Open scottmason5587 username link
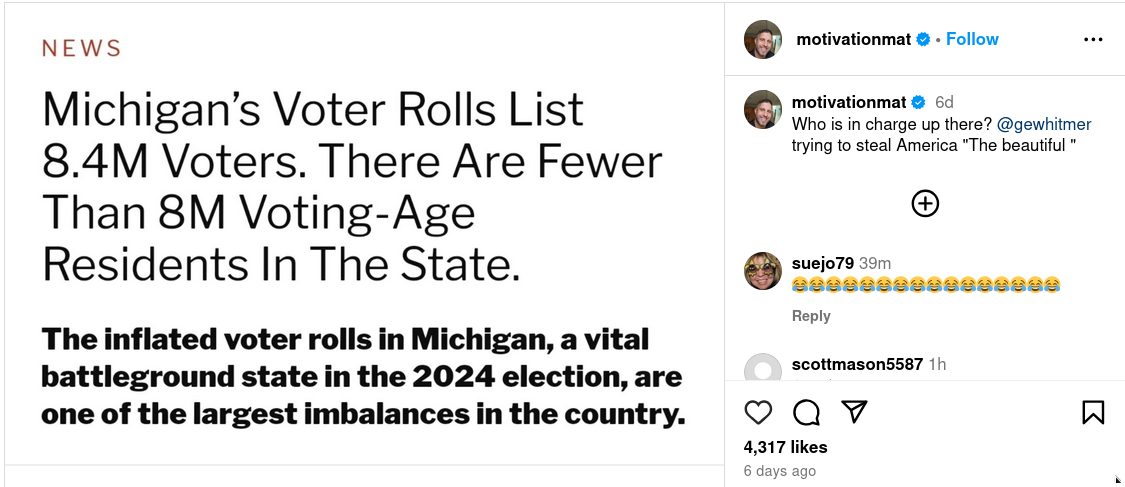This screenshot has width=1125, height=487. (857, 364)
